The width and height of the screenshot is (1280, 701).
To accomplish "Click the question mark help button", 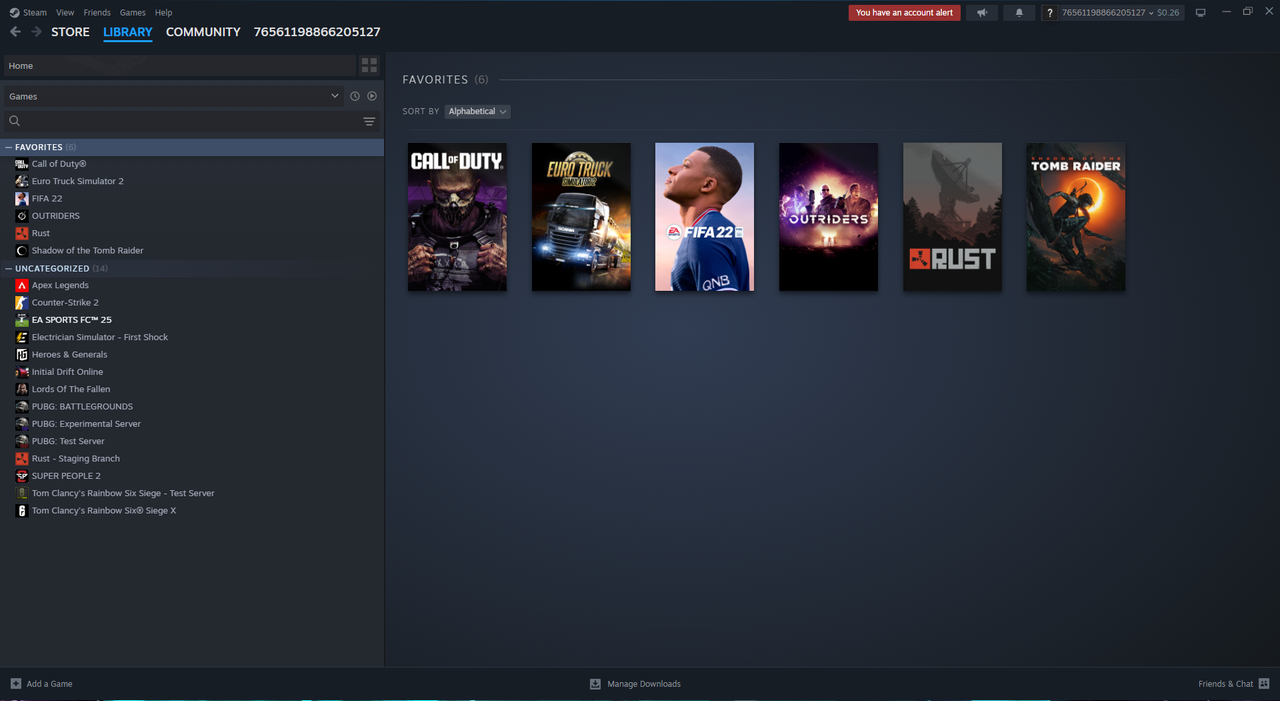I will [x=1049, y=13].
